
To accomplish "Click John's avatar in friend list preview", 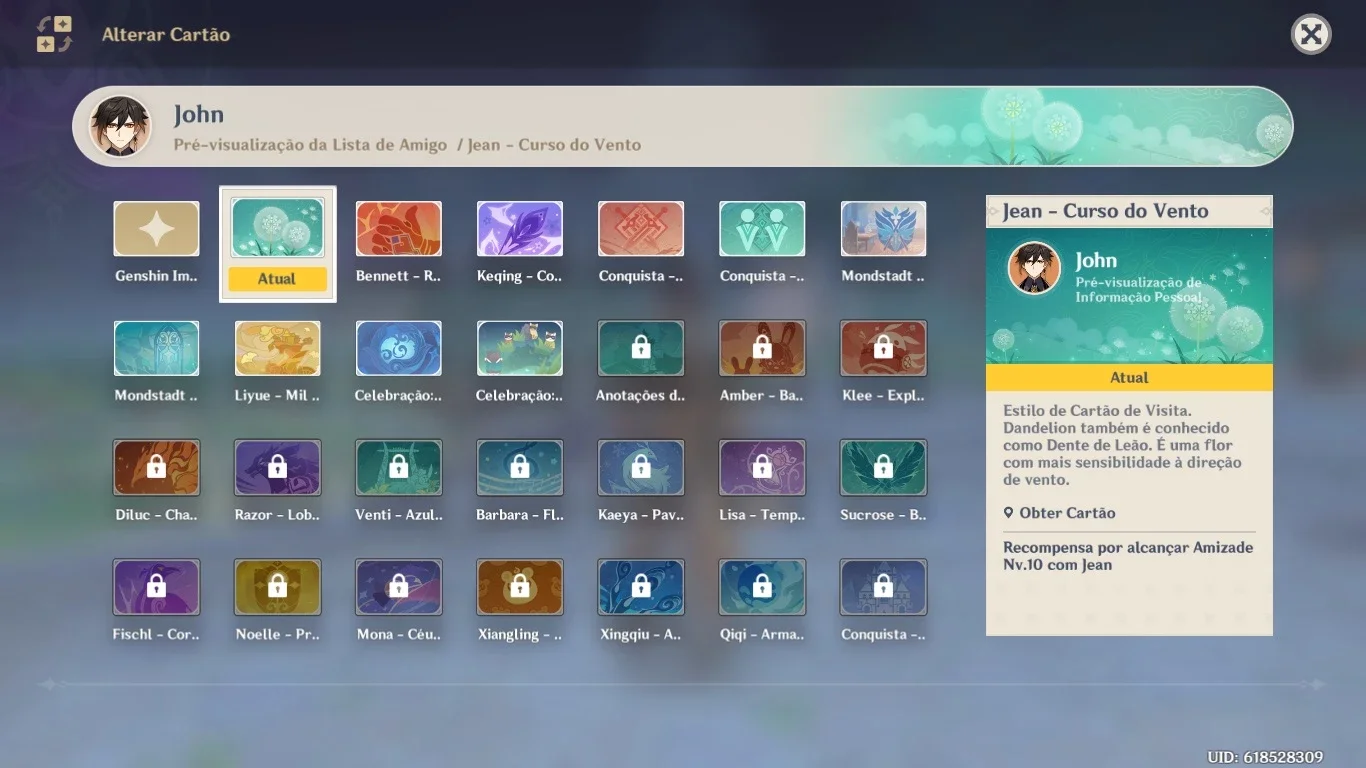I will tap(120, 127).
